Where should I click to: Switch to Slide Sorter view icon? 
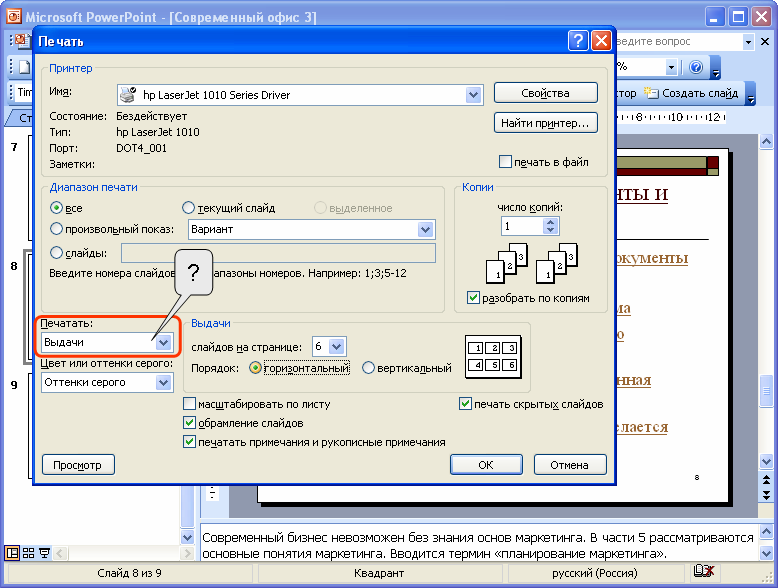[x=29, y=553]
